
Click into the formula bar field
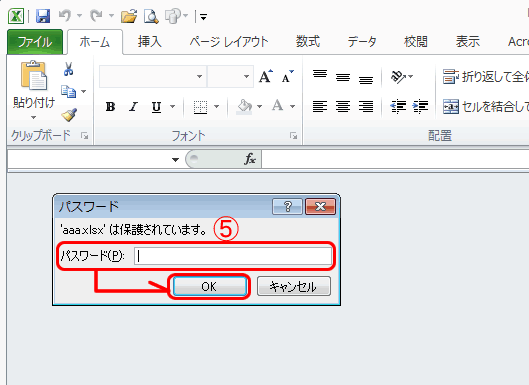pos(395,159)
